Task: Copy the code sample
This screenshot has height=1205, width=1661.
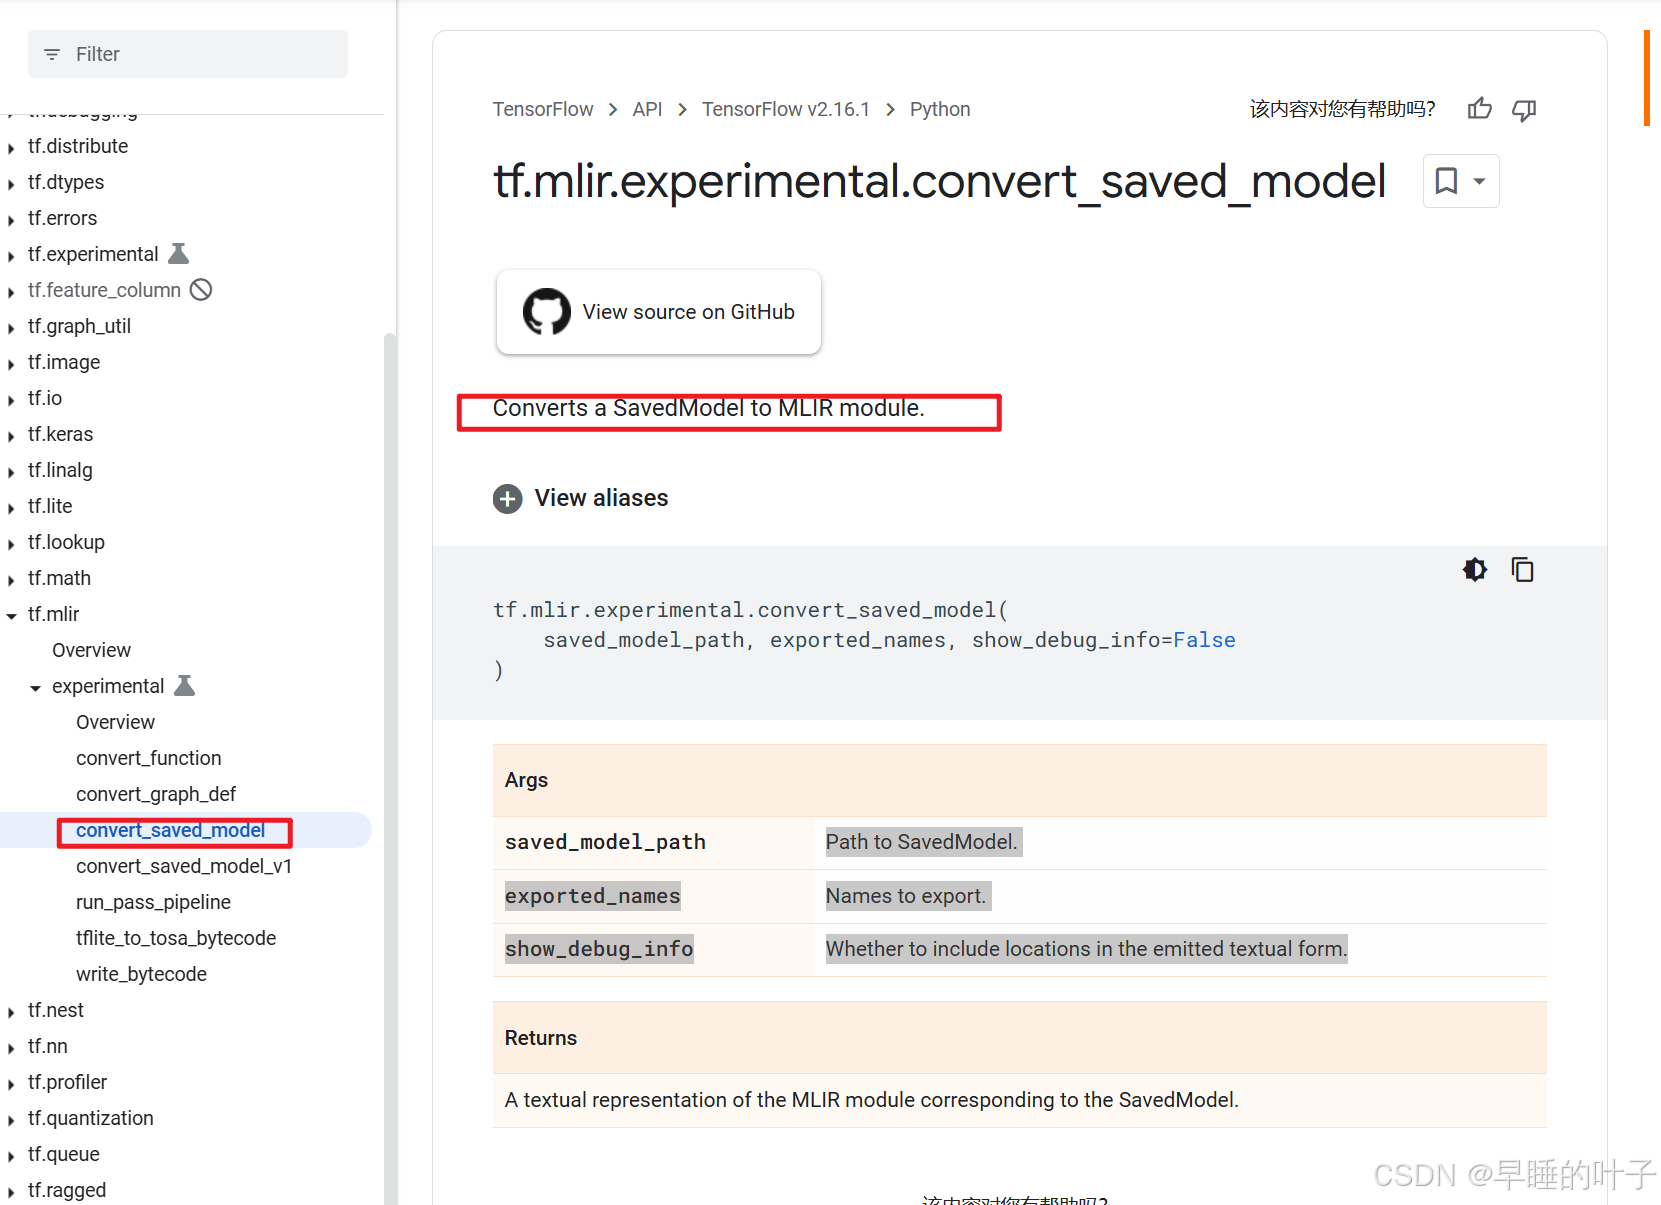Action: 1523,570
